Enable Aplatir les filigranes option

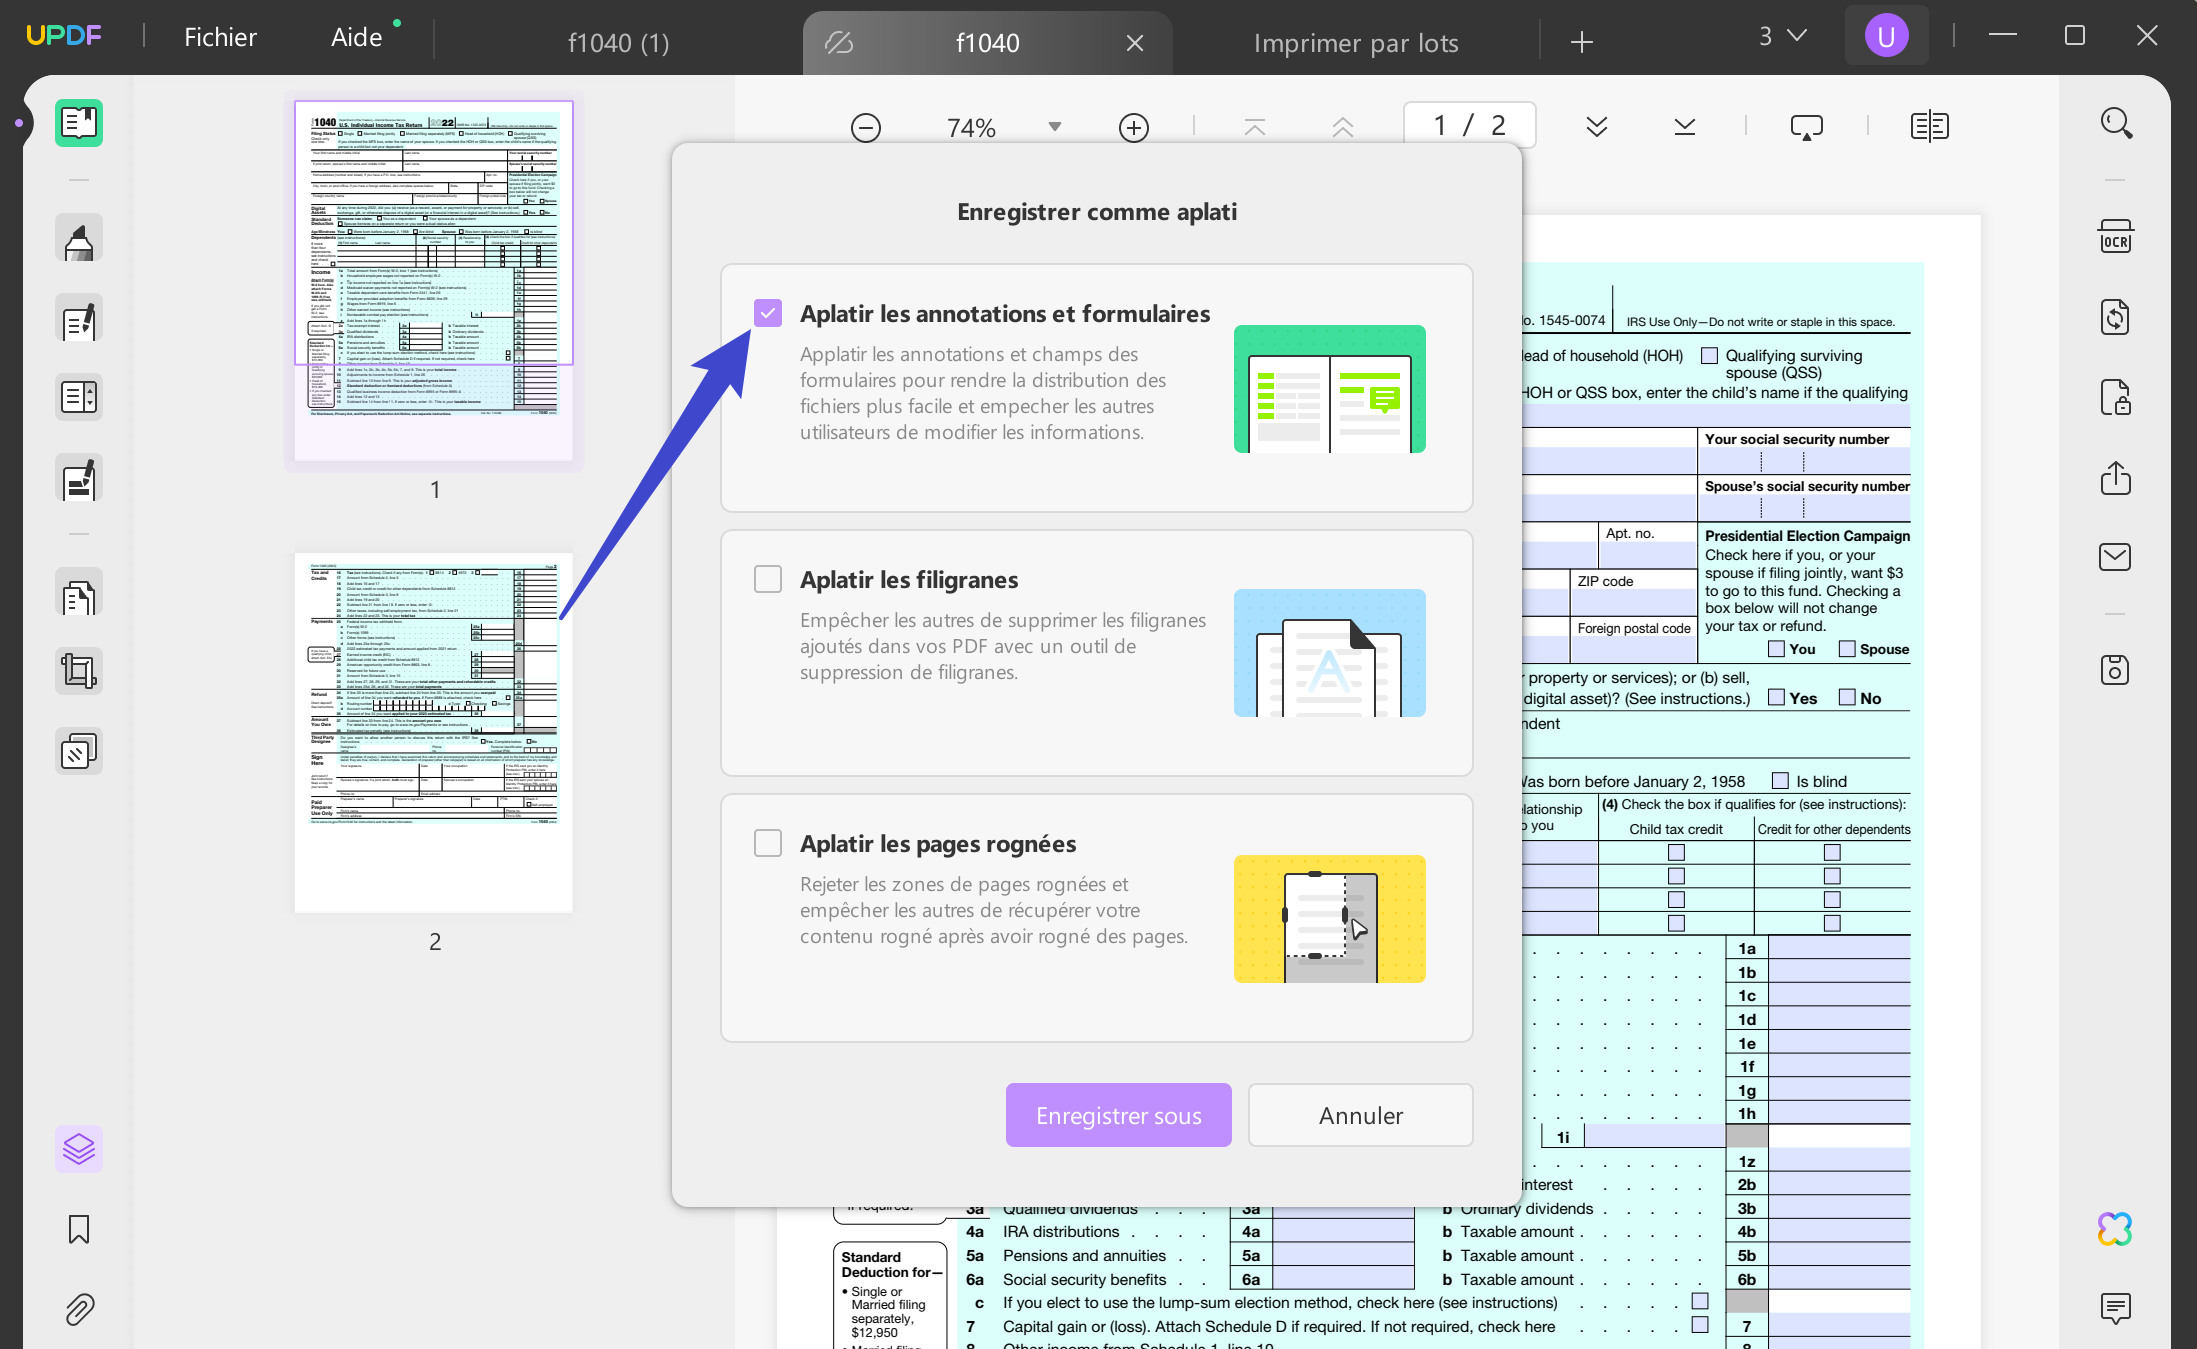pyautogui.click(x=768, y=579)
